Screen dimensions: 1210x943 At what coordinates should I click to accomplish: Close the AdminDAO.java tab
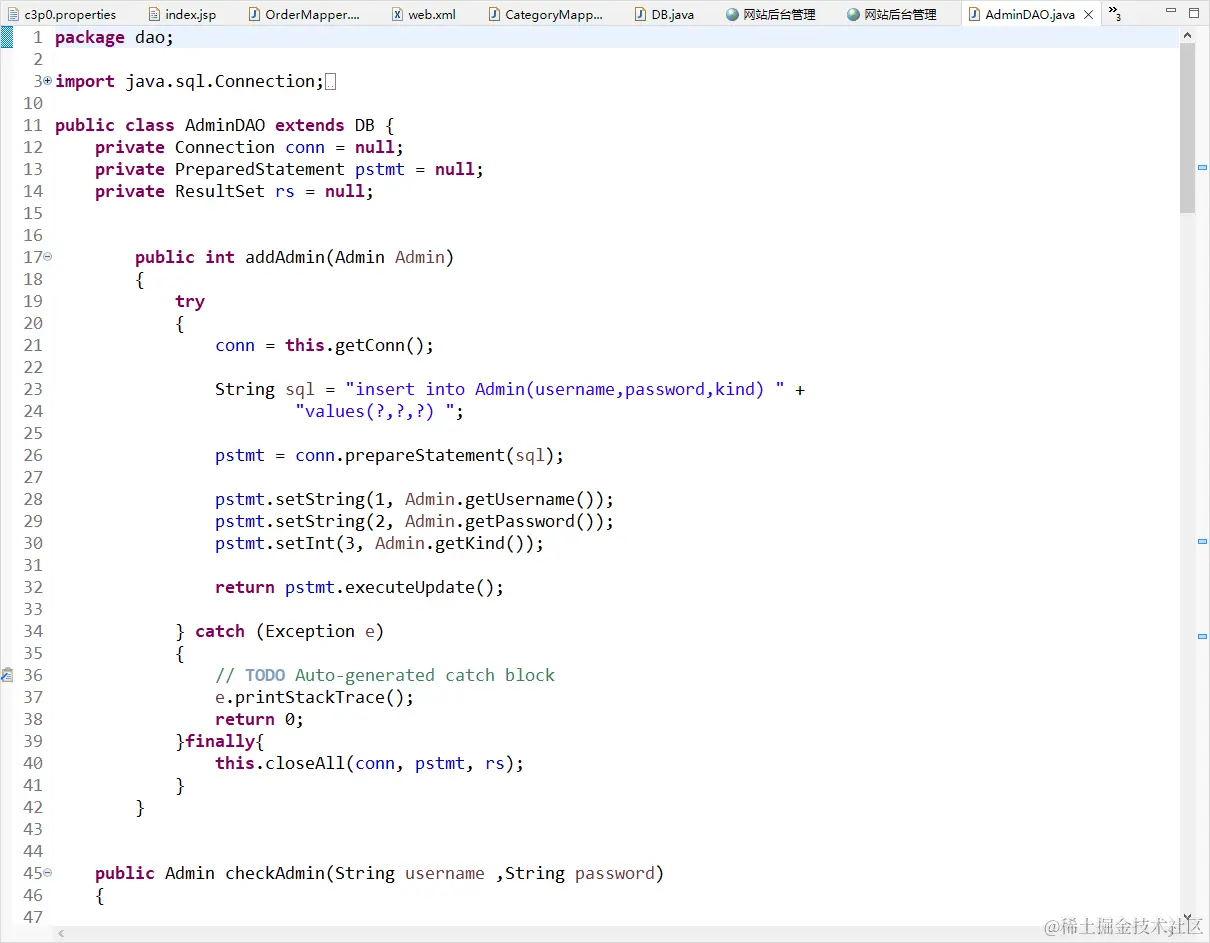tap(1089, 15)
